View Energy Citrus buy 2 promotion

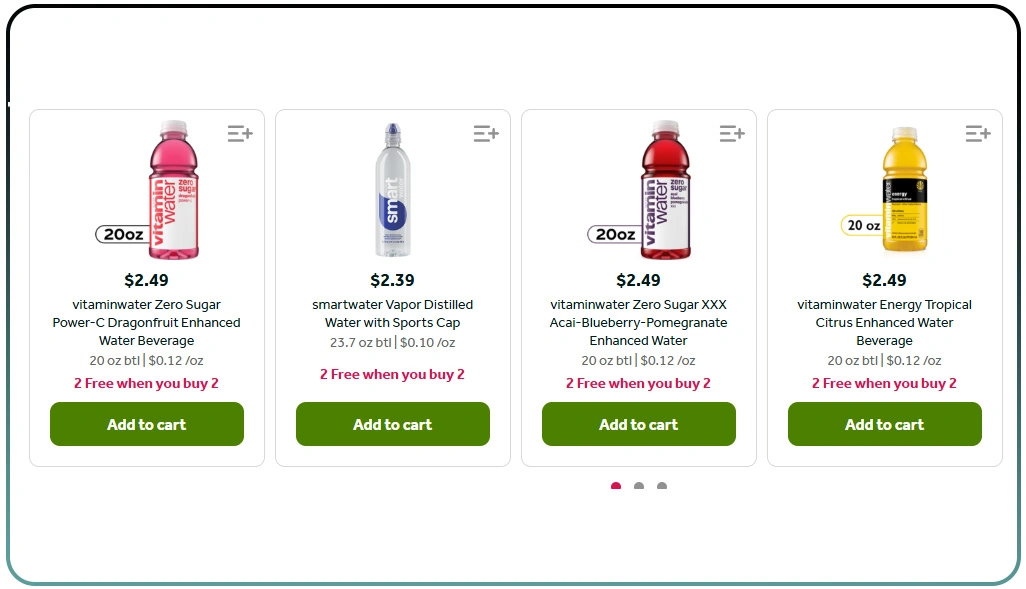pos(884,383)
